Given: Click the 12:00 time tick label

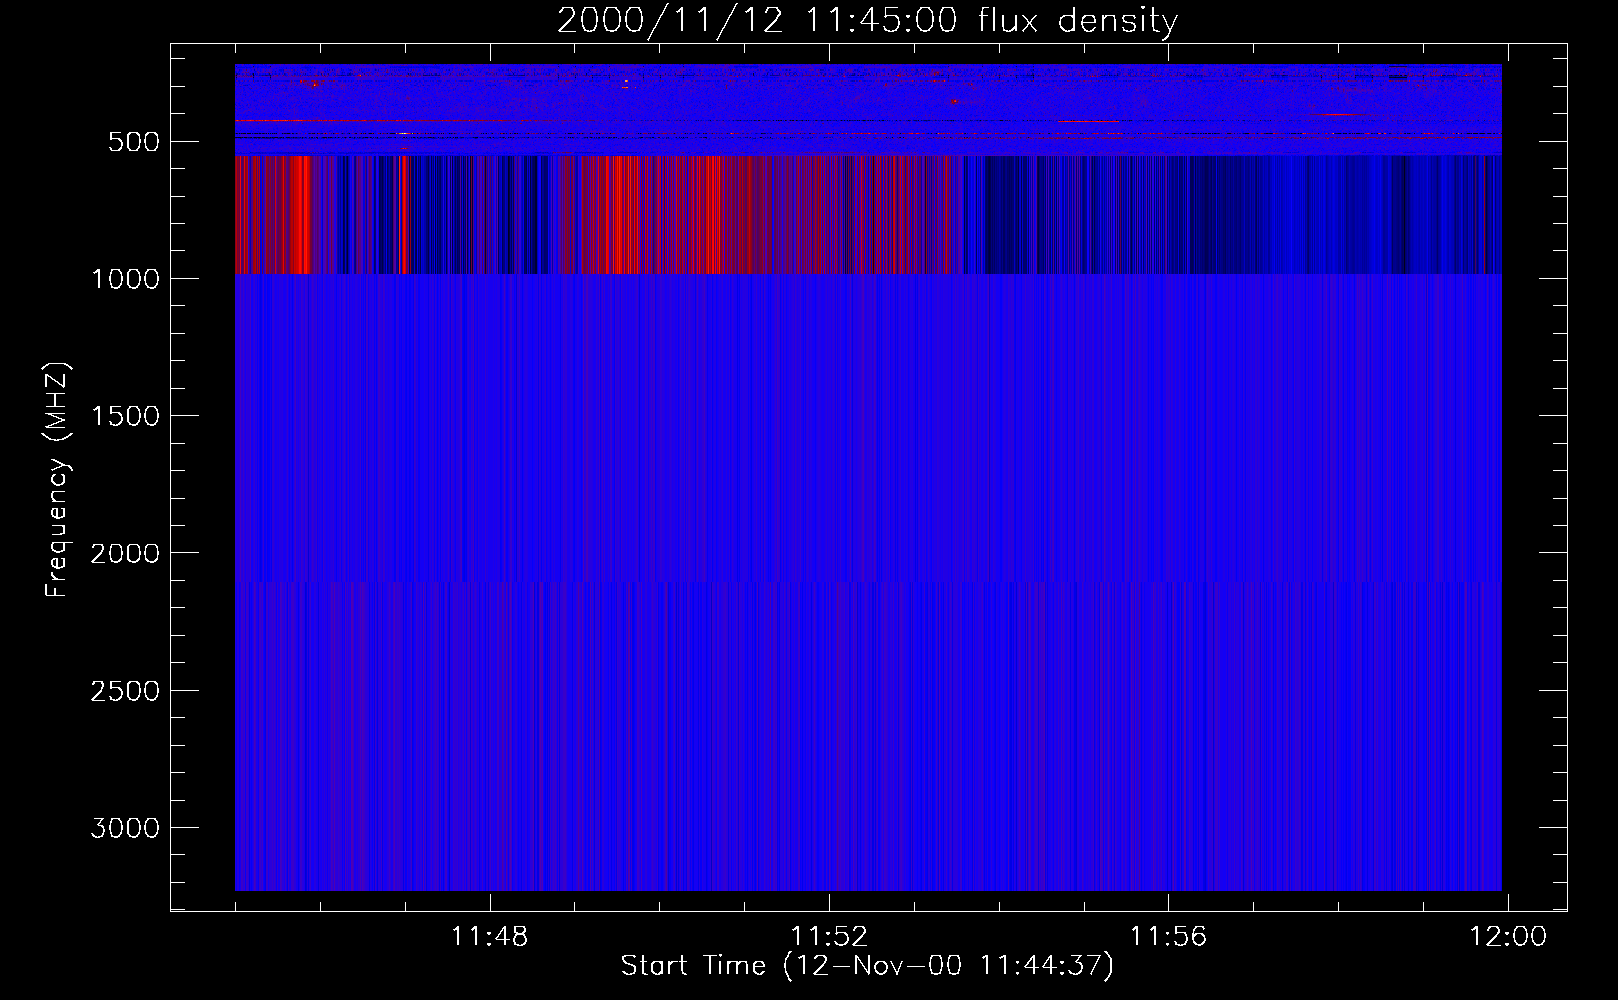Looking at the screenshot, I should click(x=1507, y=937).
